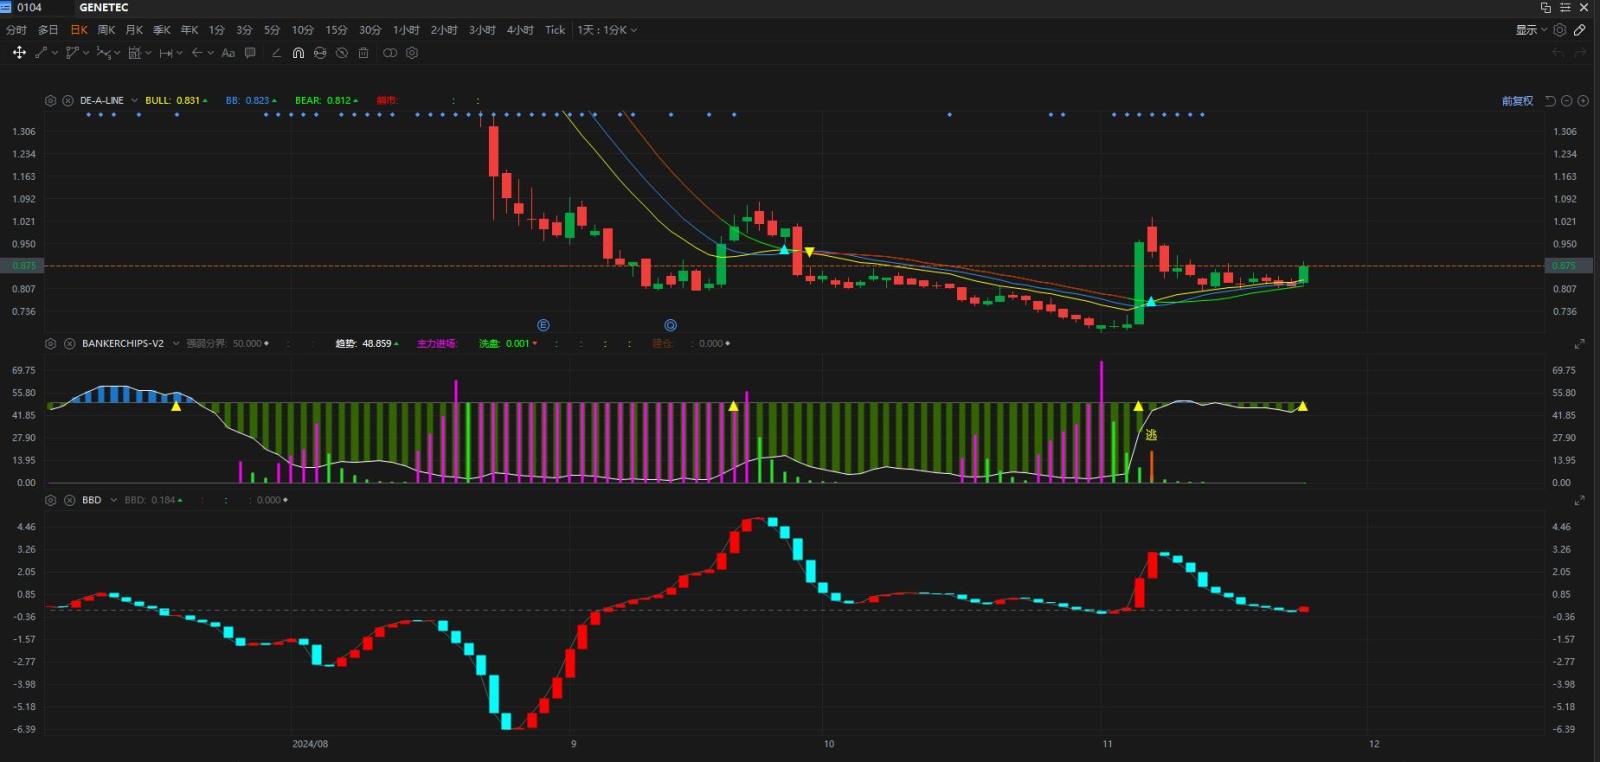The image size is (1600, 762).
Task: Select the 日K daily candlestick tab
Action: point(78,30)
